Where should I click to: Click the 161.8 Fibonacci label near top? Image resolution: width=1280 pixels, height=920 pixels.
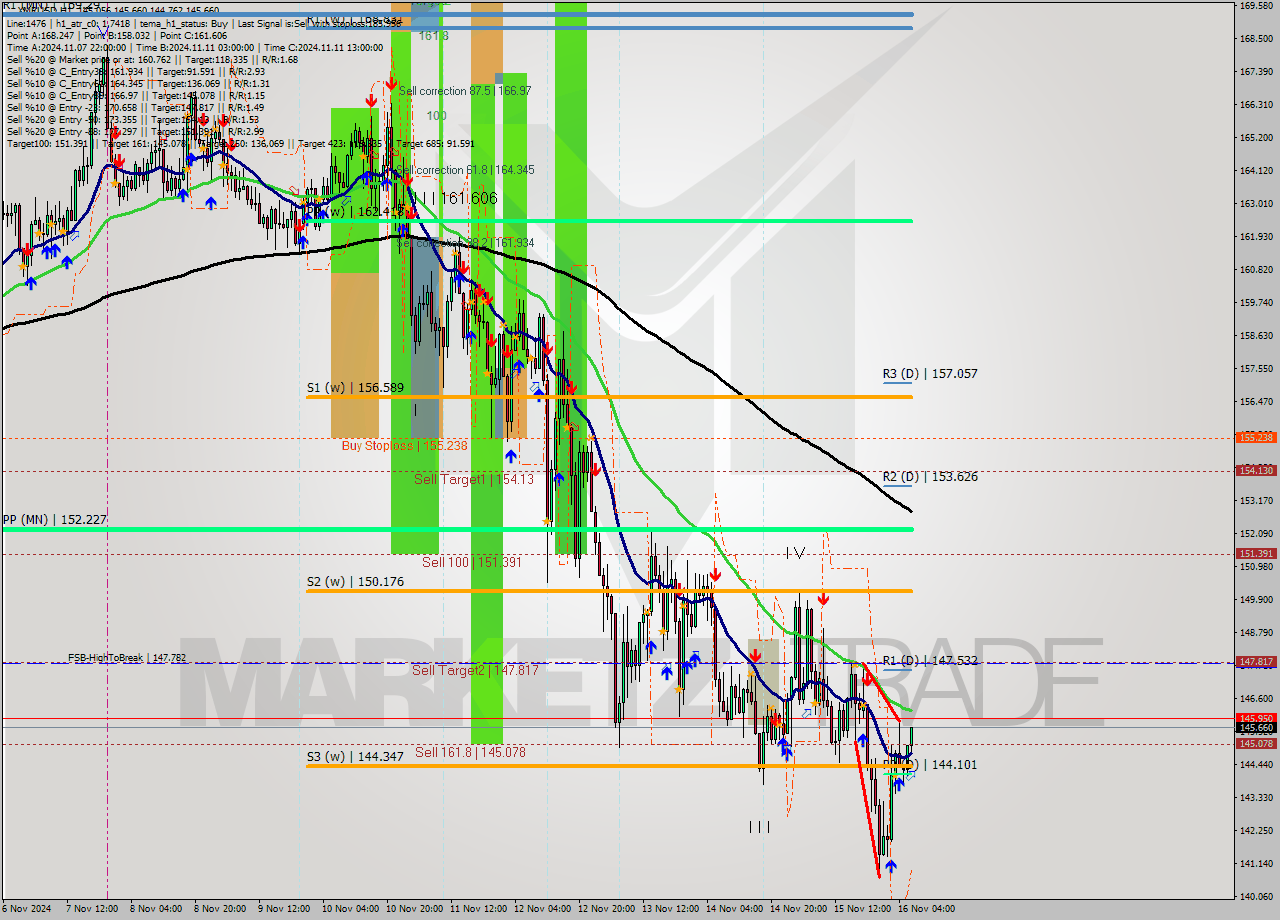pyautogui.click(x=433, y=36)
